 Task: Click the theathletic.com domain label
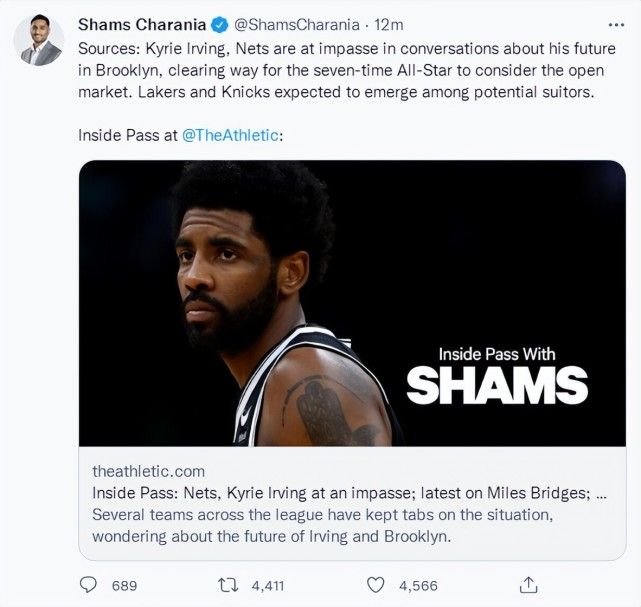pyautogui.click(x=142, y=472)
